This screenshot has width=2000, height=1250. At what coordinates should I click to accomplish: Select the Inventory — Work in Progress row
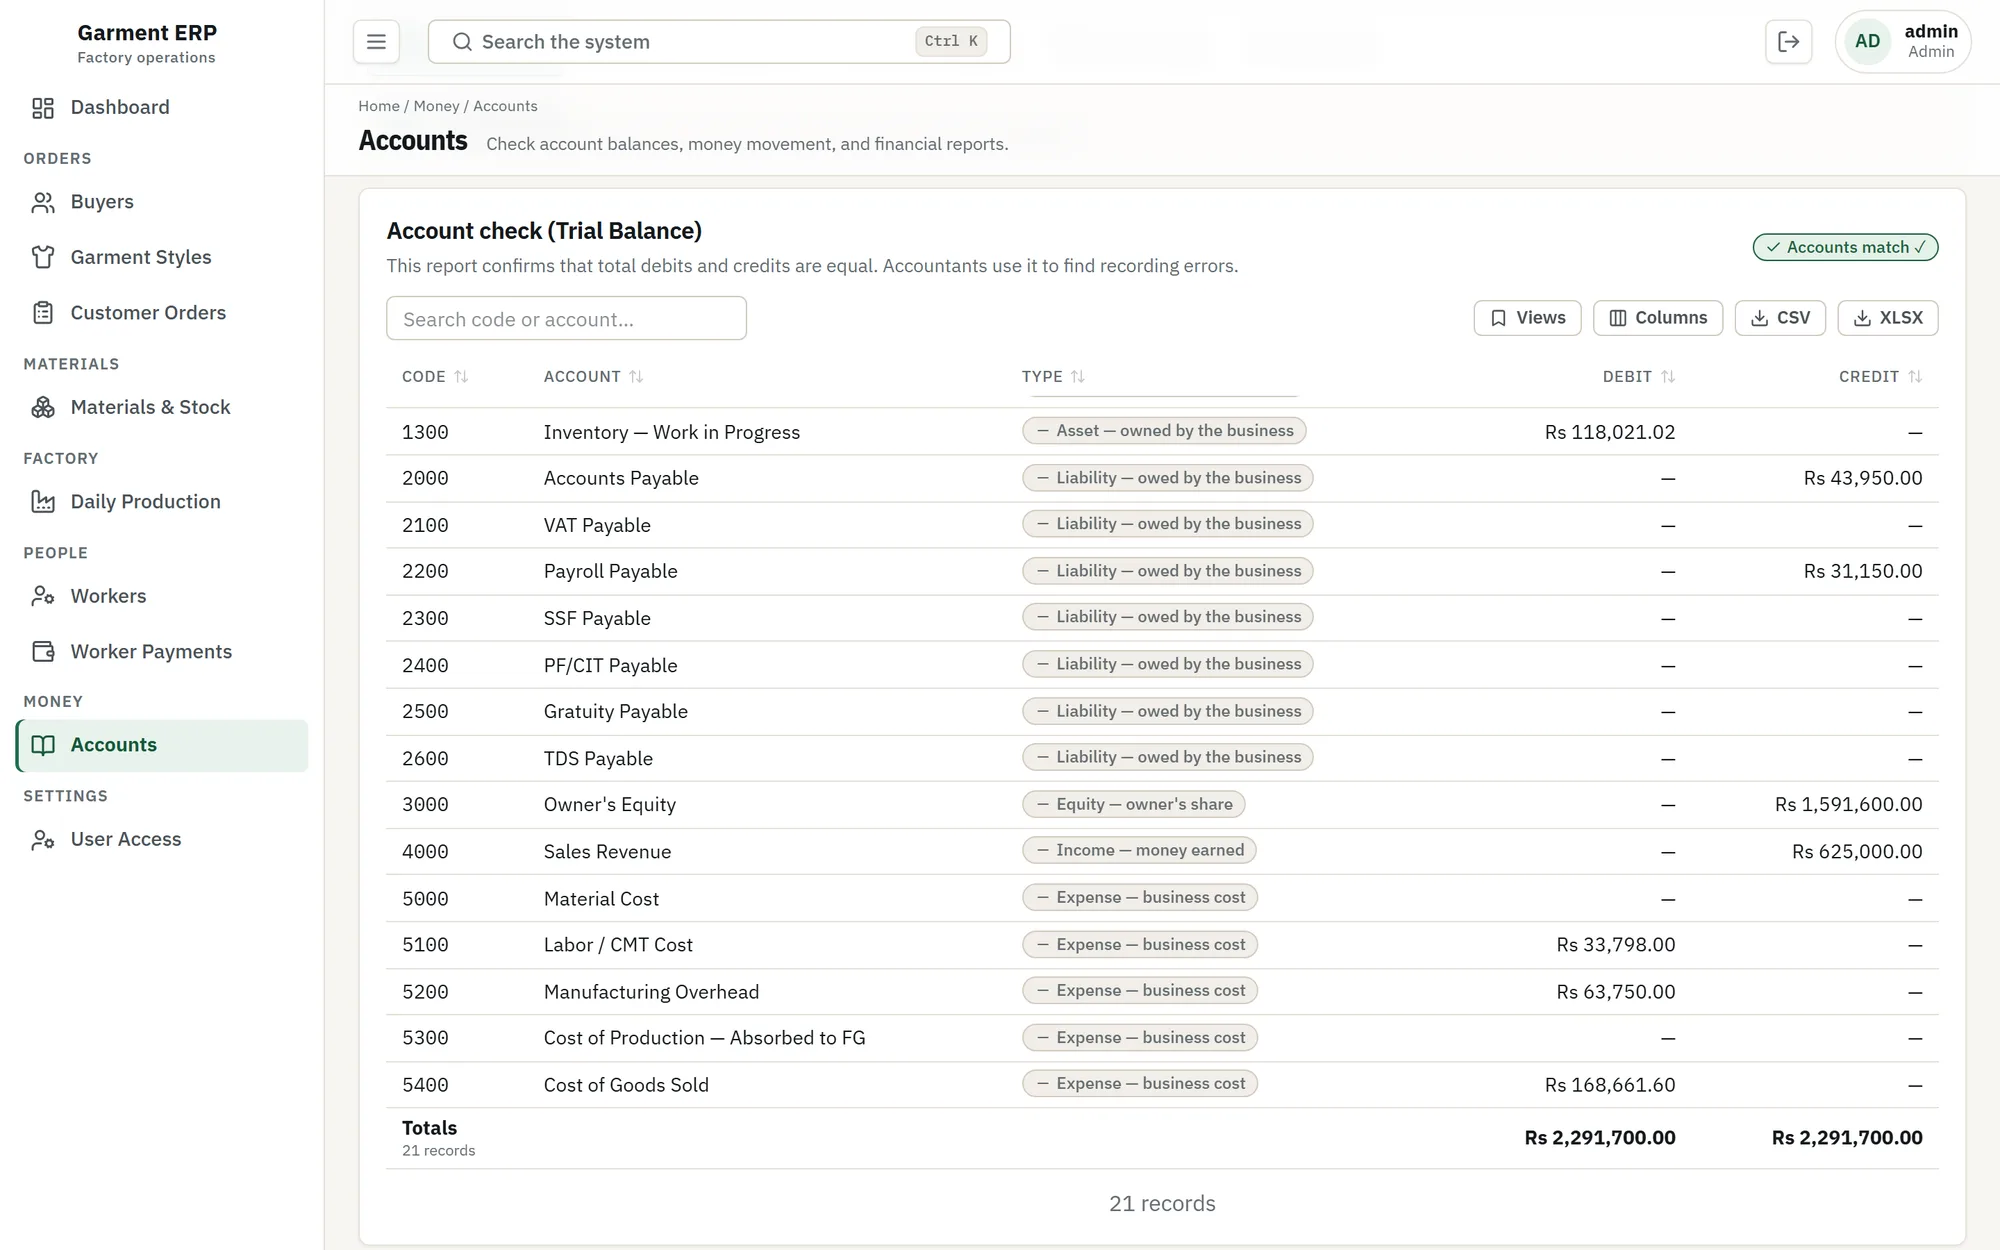click(x=1162, y=432)
